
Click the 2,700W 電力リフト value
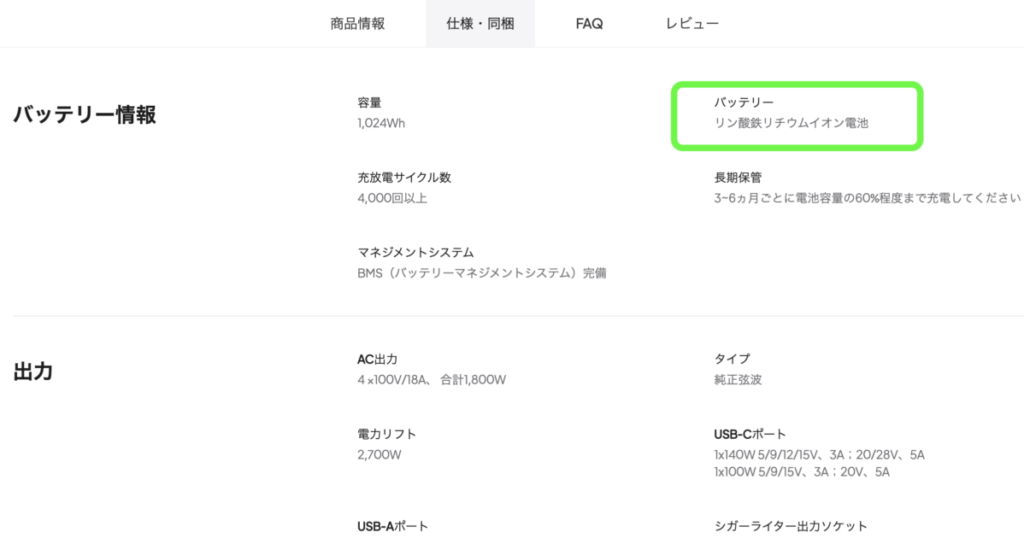coord(379,455)
